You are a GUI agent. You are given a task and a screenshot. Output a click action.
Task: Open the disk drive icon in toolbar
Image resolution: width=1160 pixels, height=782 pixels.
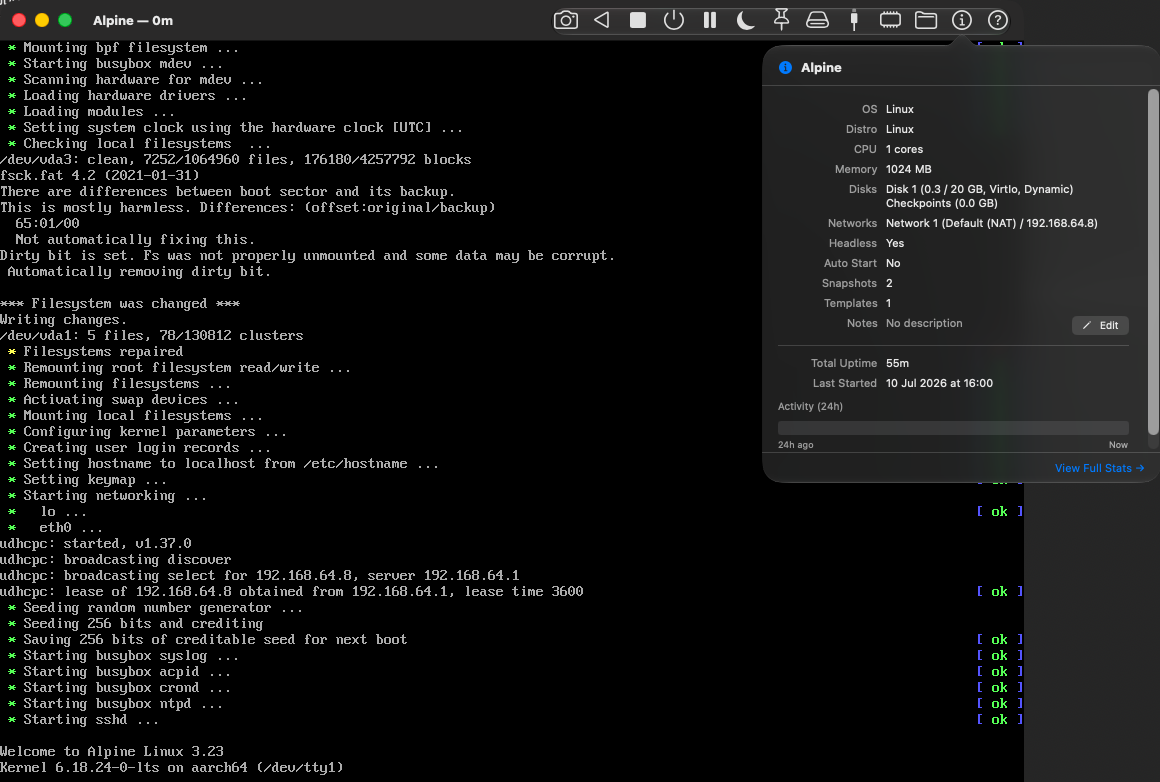point(817,20)
